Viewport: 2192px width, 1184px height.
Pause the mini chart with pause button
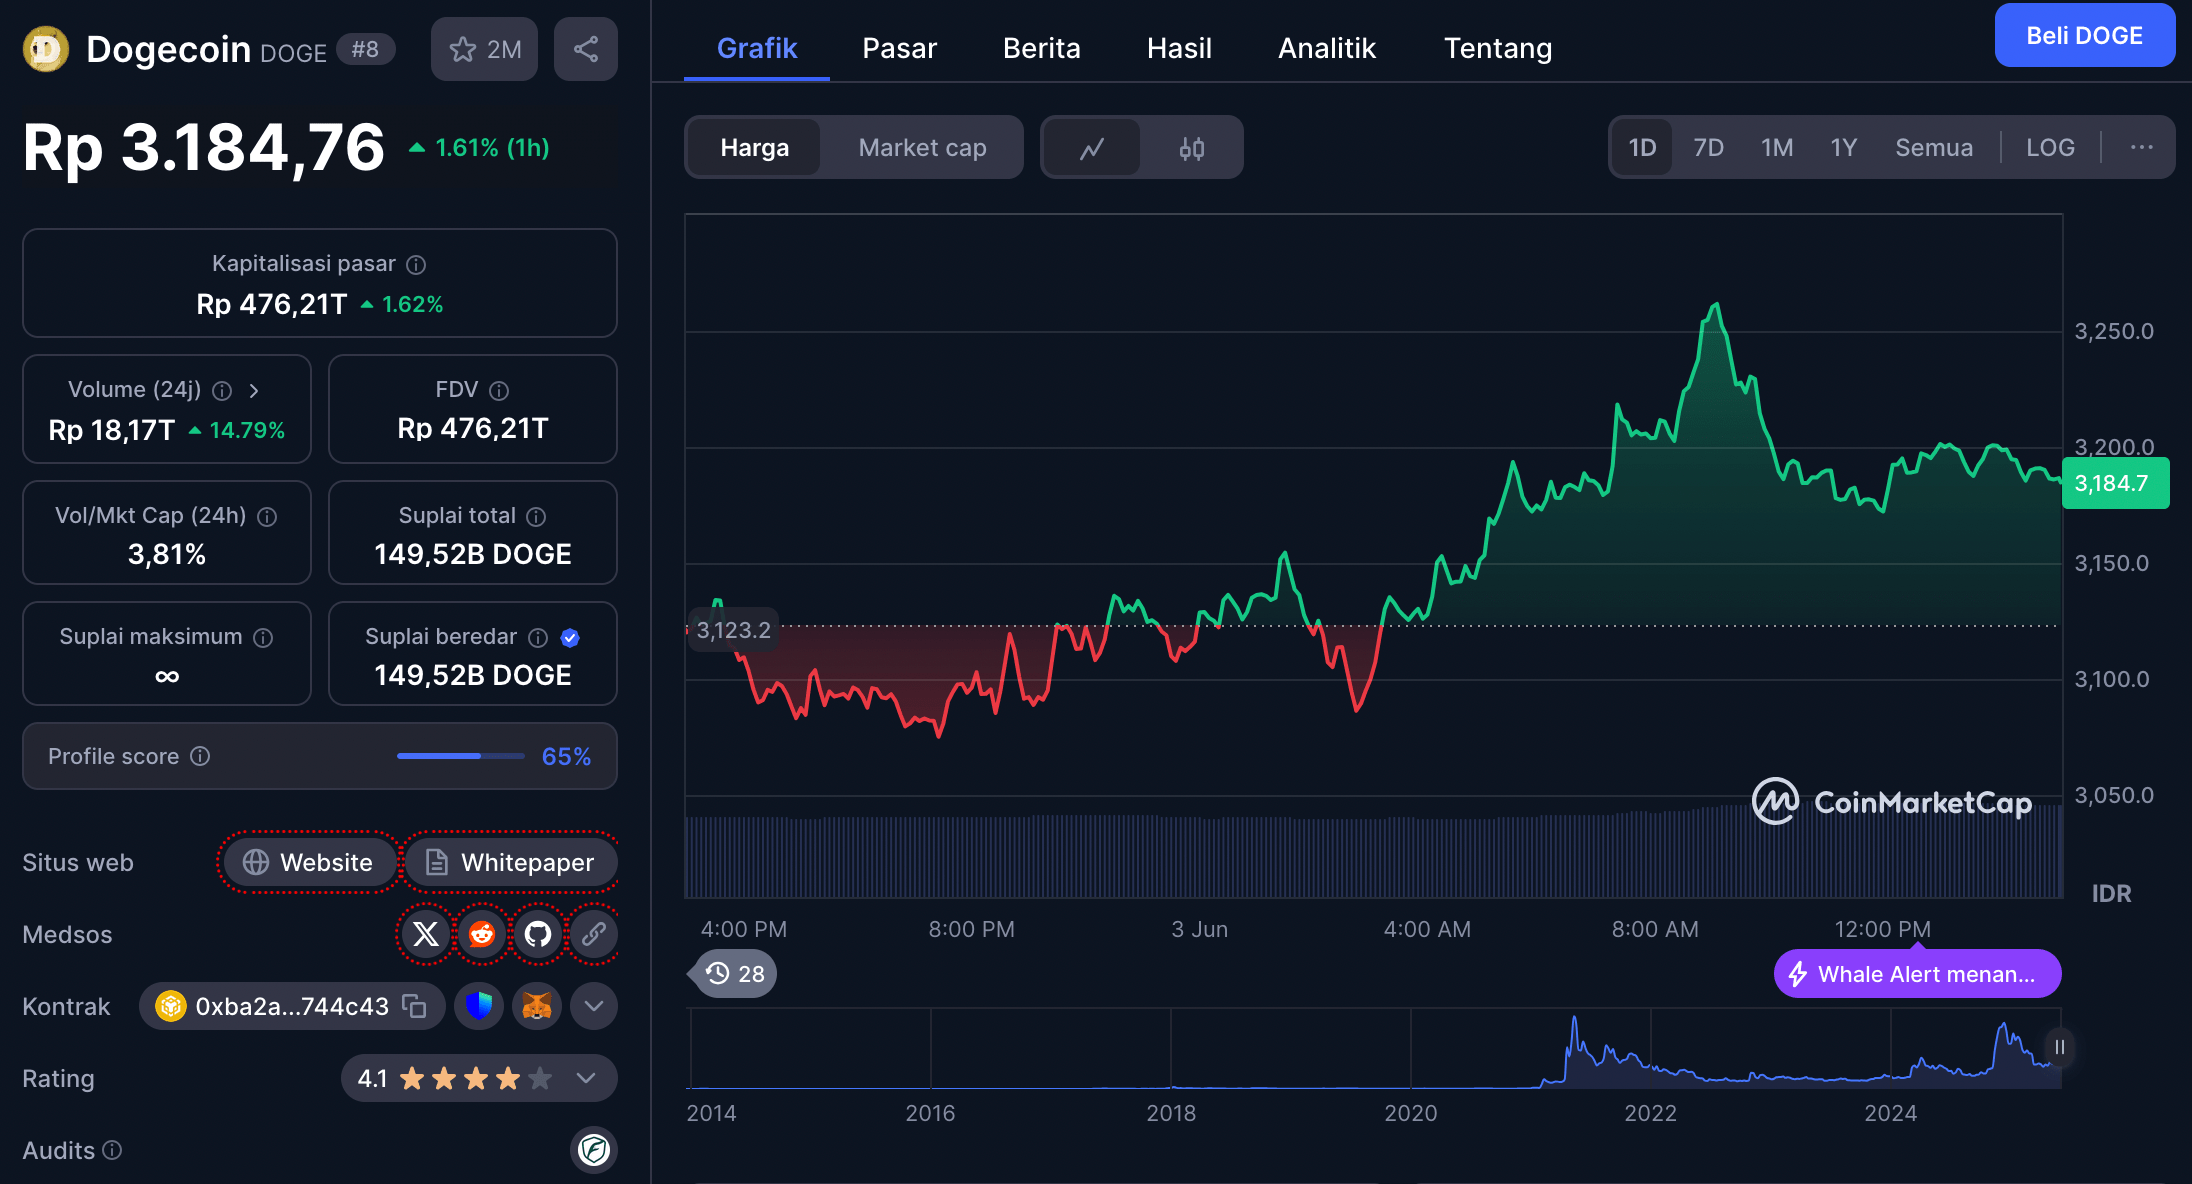[x=2060, y=1047]
